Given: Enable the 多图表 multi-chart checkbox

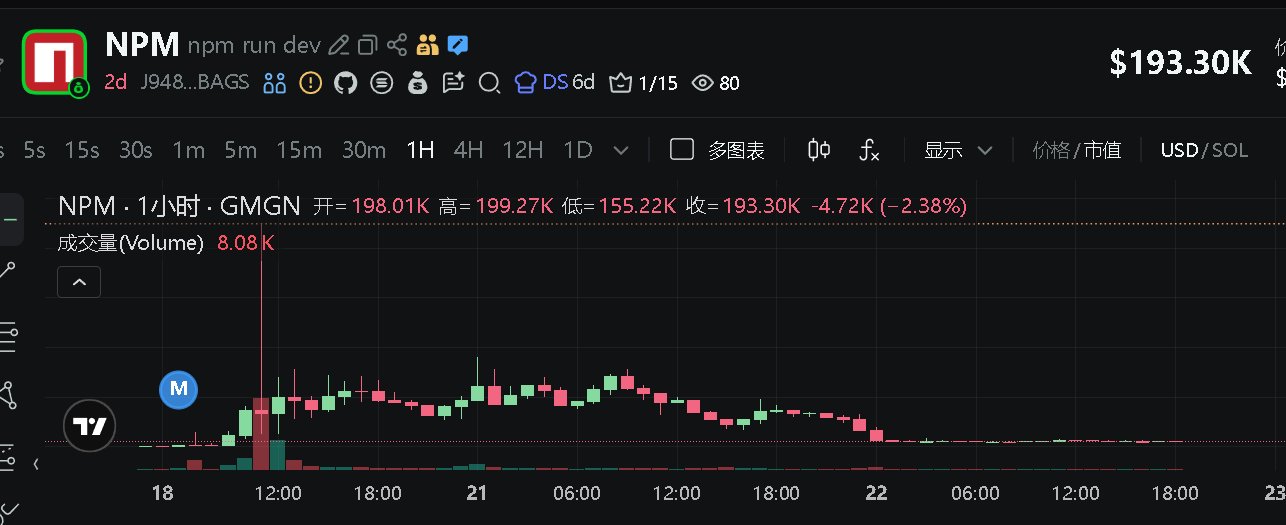Looking at the screenshot, I should coord(682,150).
